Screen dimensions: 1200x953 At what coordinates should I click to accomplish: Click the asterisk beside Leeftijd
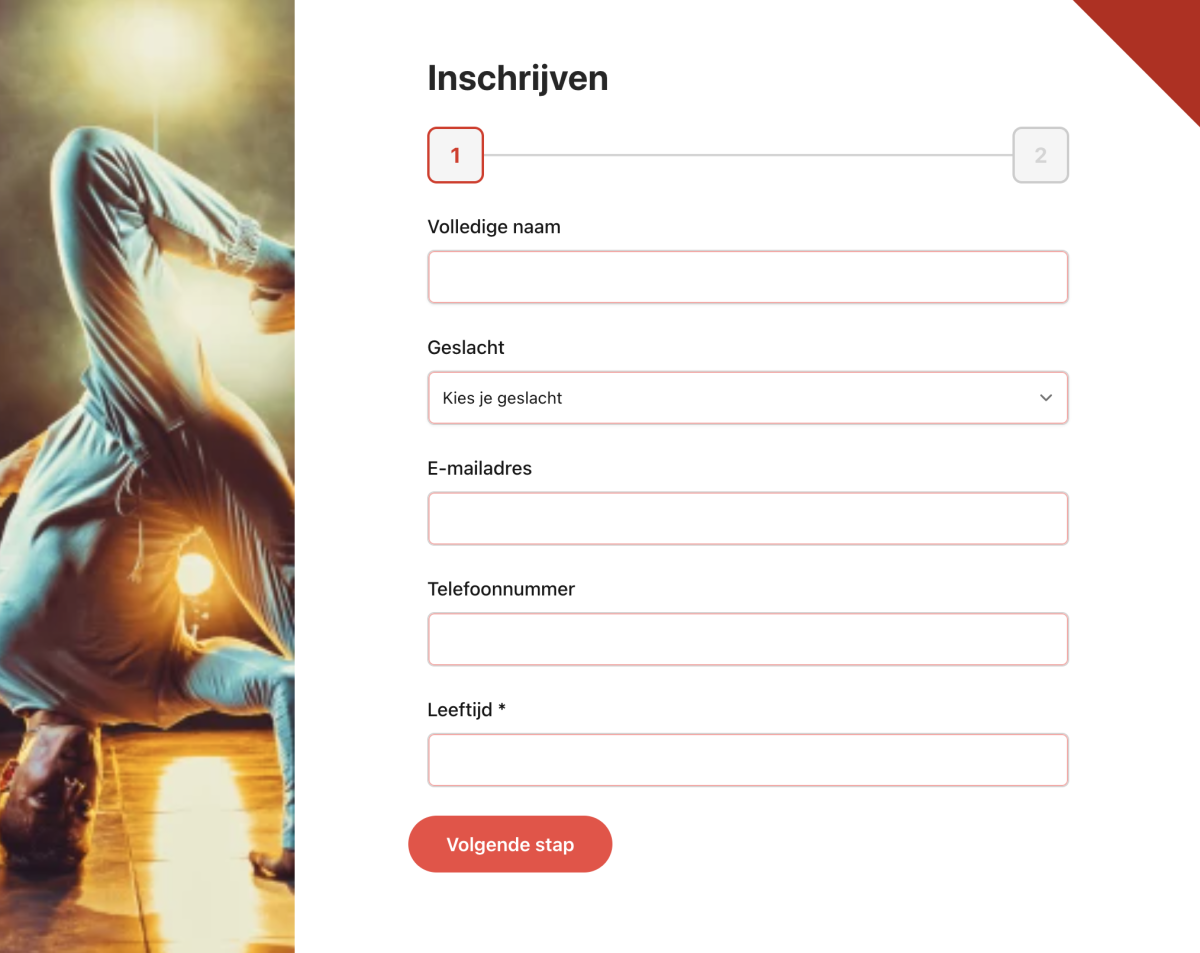click(x=502, y=708)
